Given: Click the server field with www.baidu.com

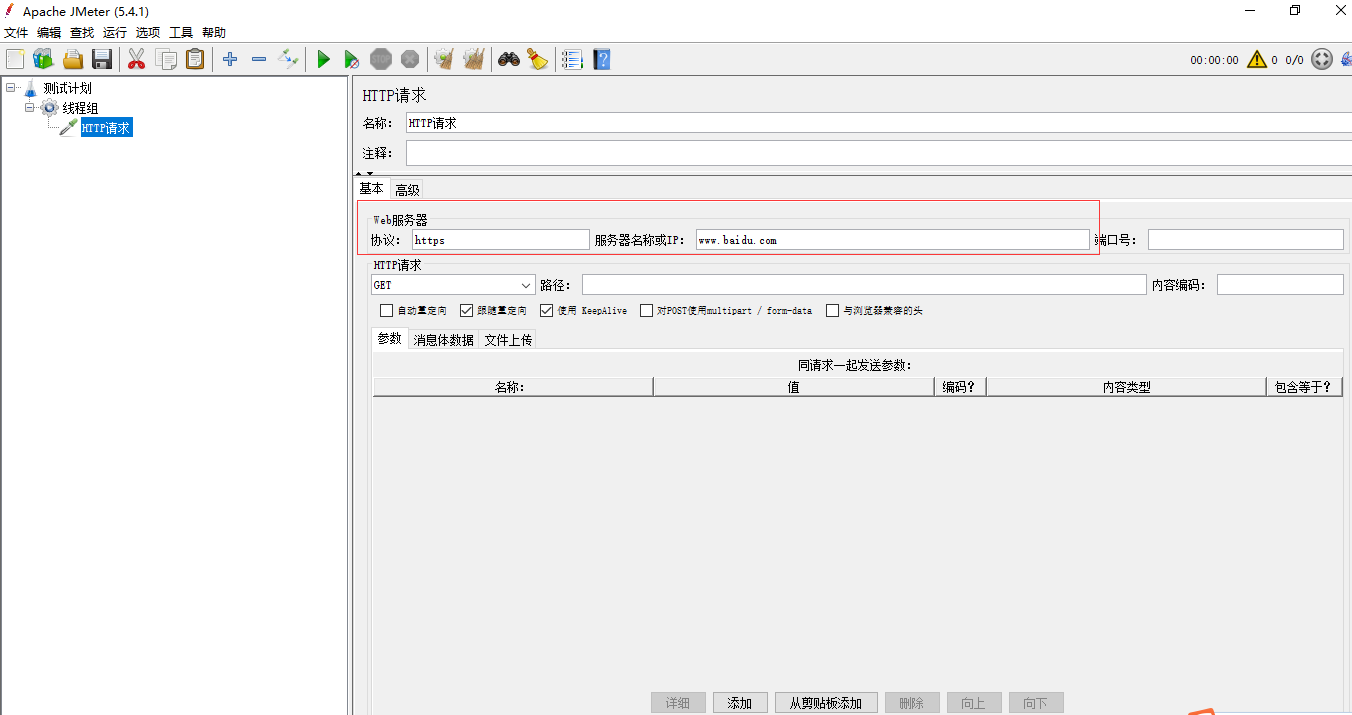Looking at the screenshot, I should pos(892,240).
